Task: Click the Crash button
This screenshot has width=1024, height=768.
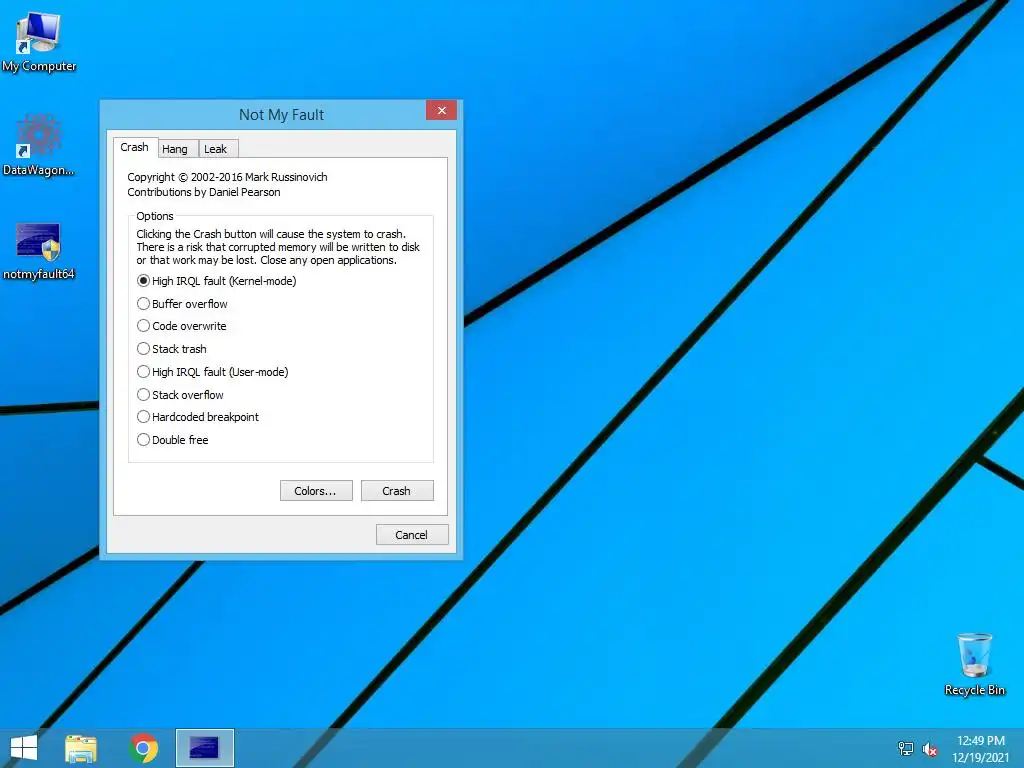Action: [397, 490]
